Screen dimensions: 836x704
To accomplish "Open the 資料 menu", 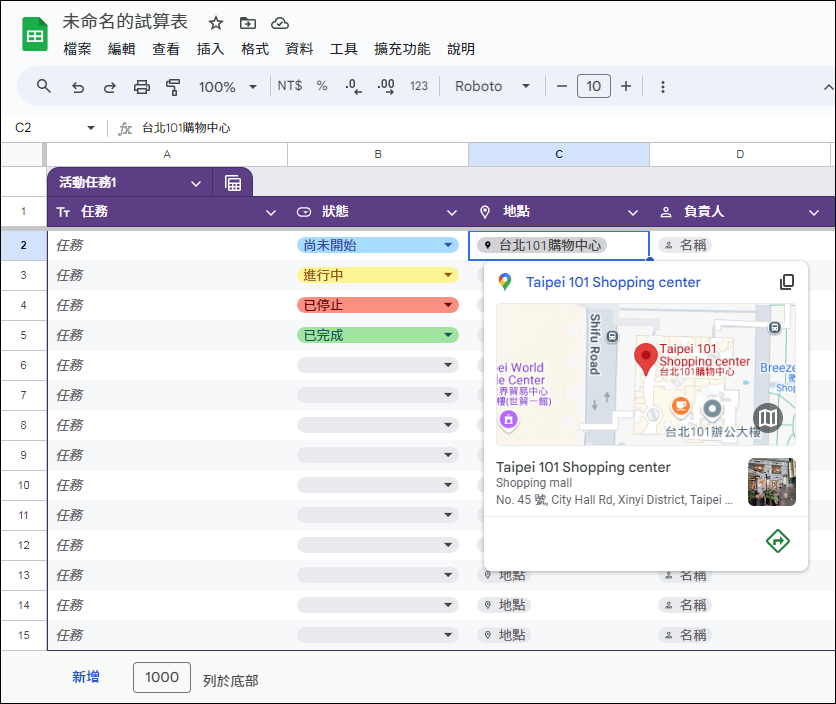I will click(299, 49).
